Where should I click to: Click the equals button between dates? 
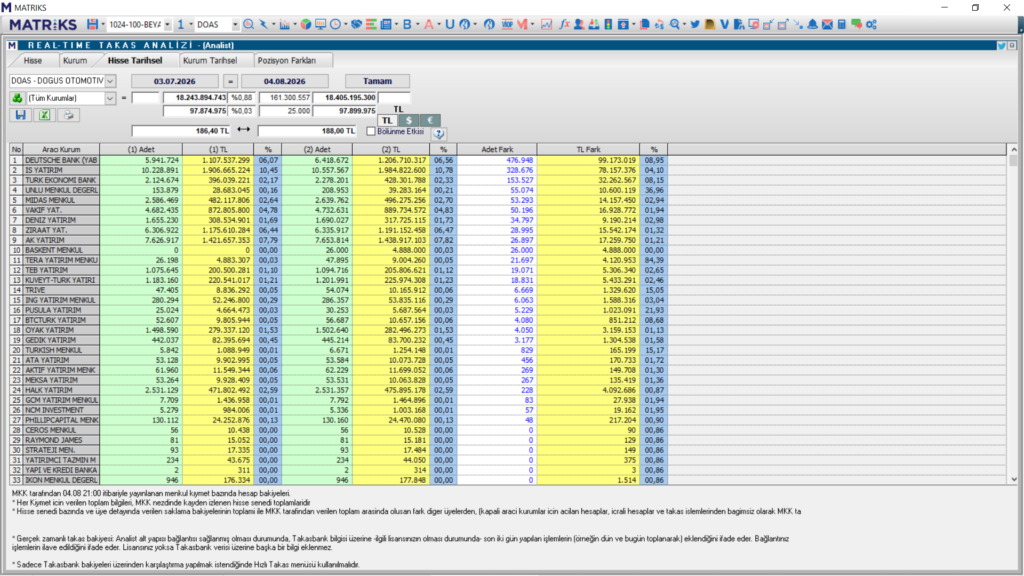230,81
